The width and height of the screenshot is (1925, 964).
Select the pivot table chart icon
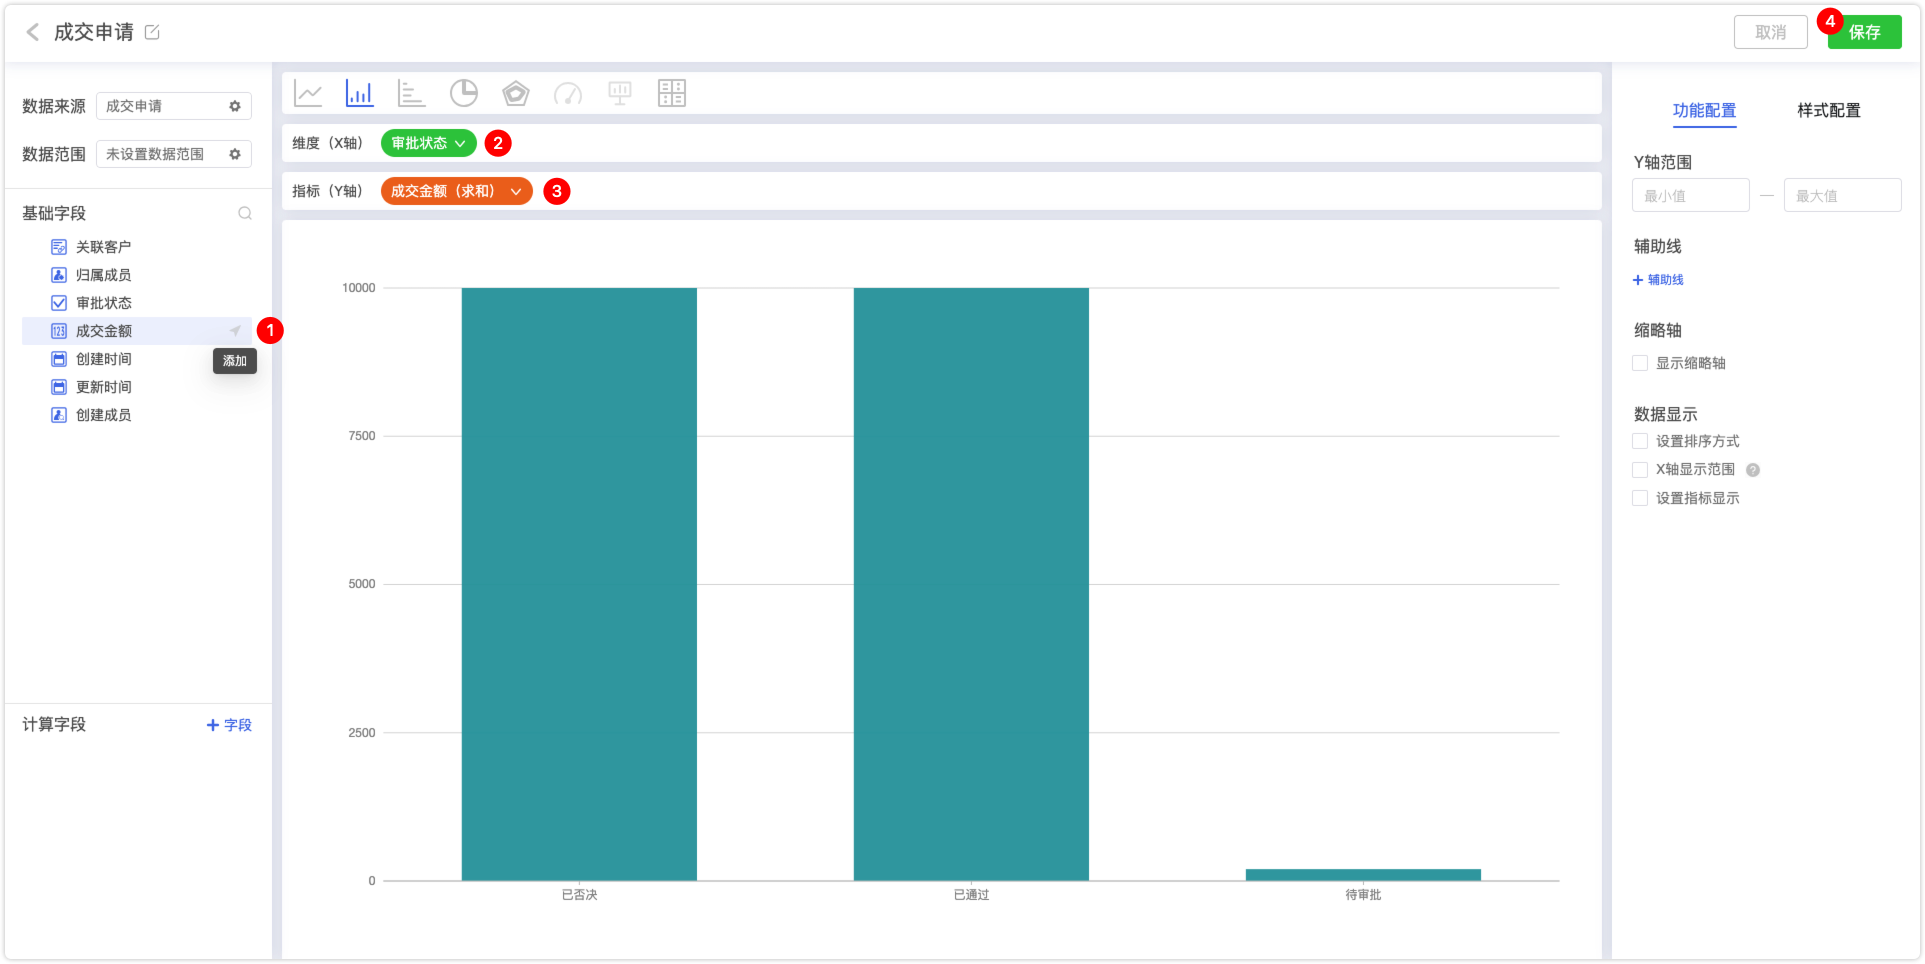click(x=672, y=93)
